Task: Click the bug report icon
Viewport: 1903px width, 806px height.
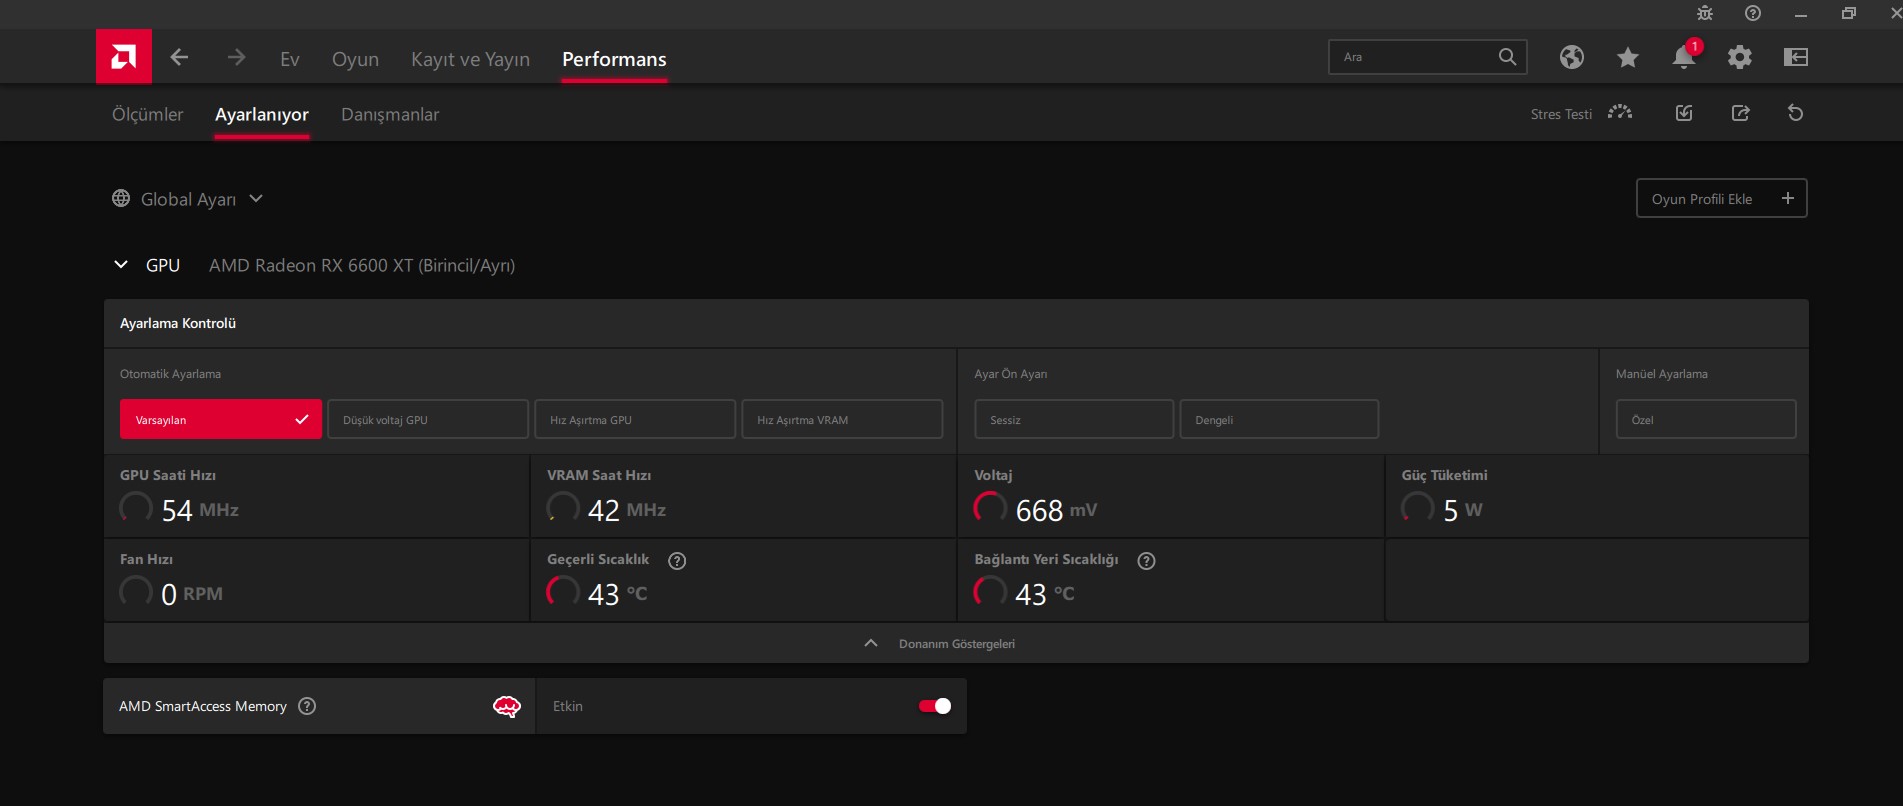Action: click(1705, 13)
